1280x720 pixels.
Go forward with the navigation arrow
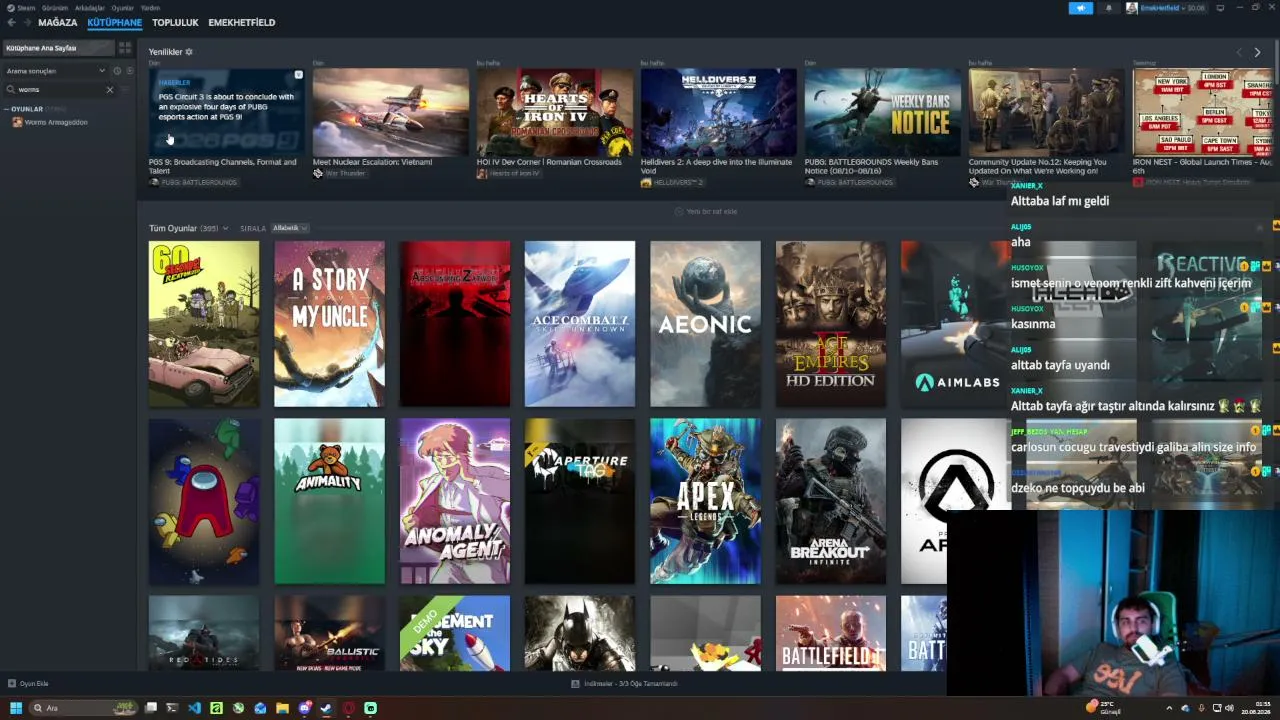coord(26,23)
